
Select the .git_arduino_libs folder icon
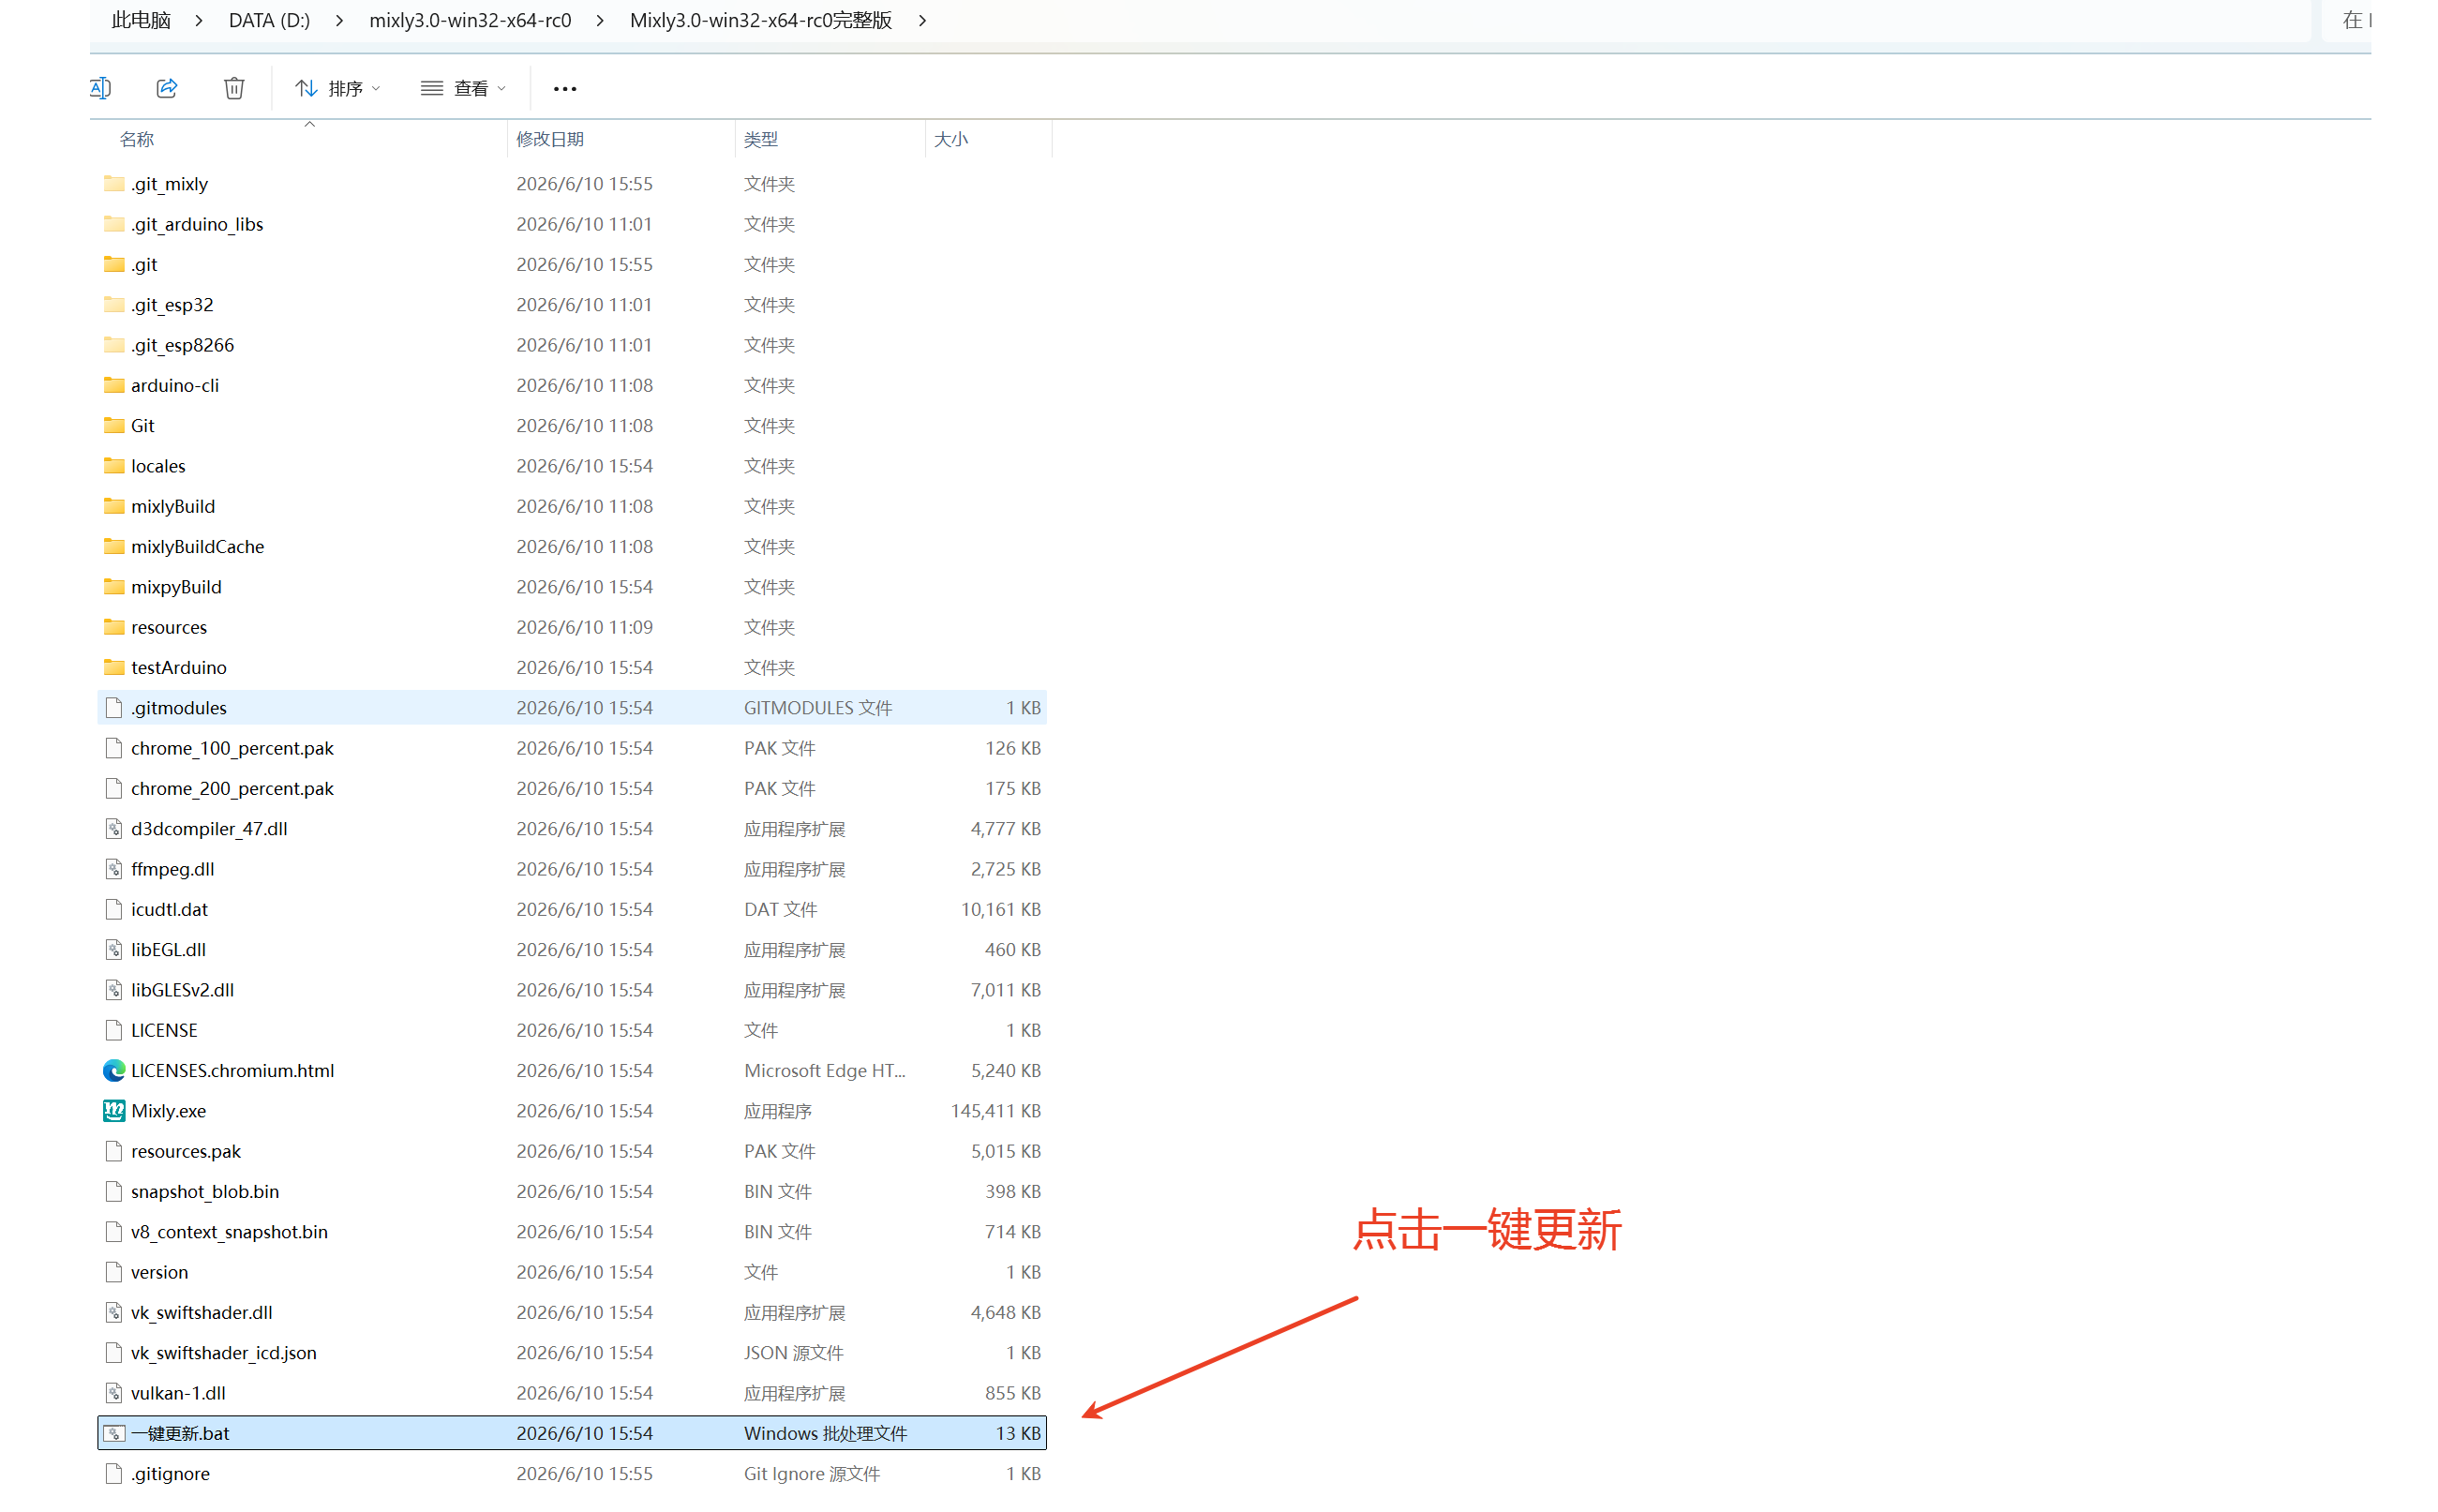coord(114,223)
